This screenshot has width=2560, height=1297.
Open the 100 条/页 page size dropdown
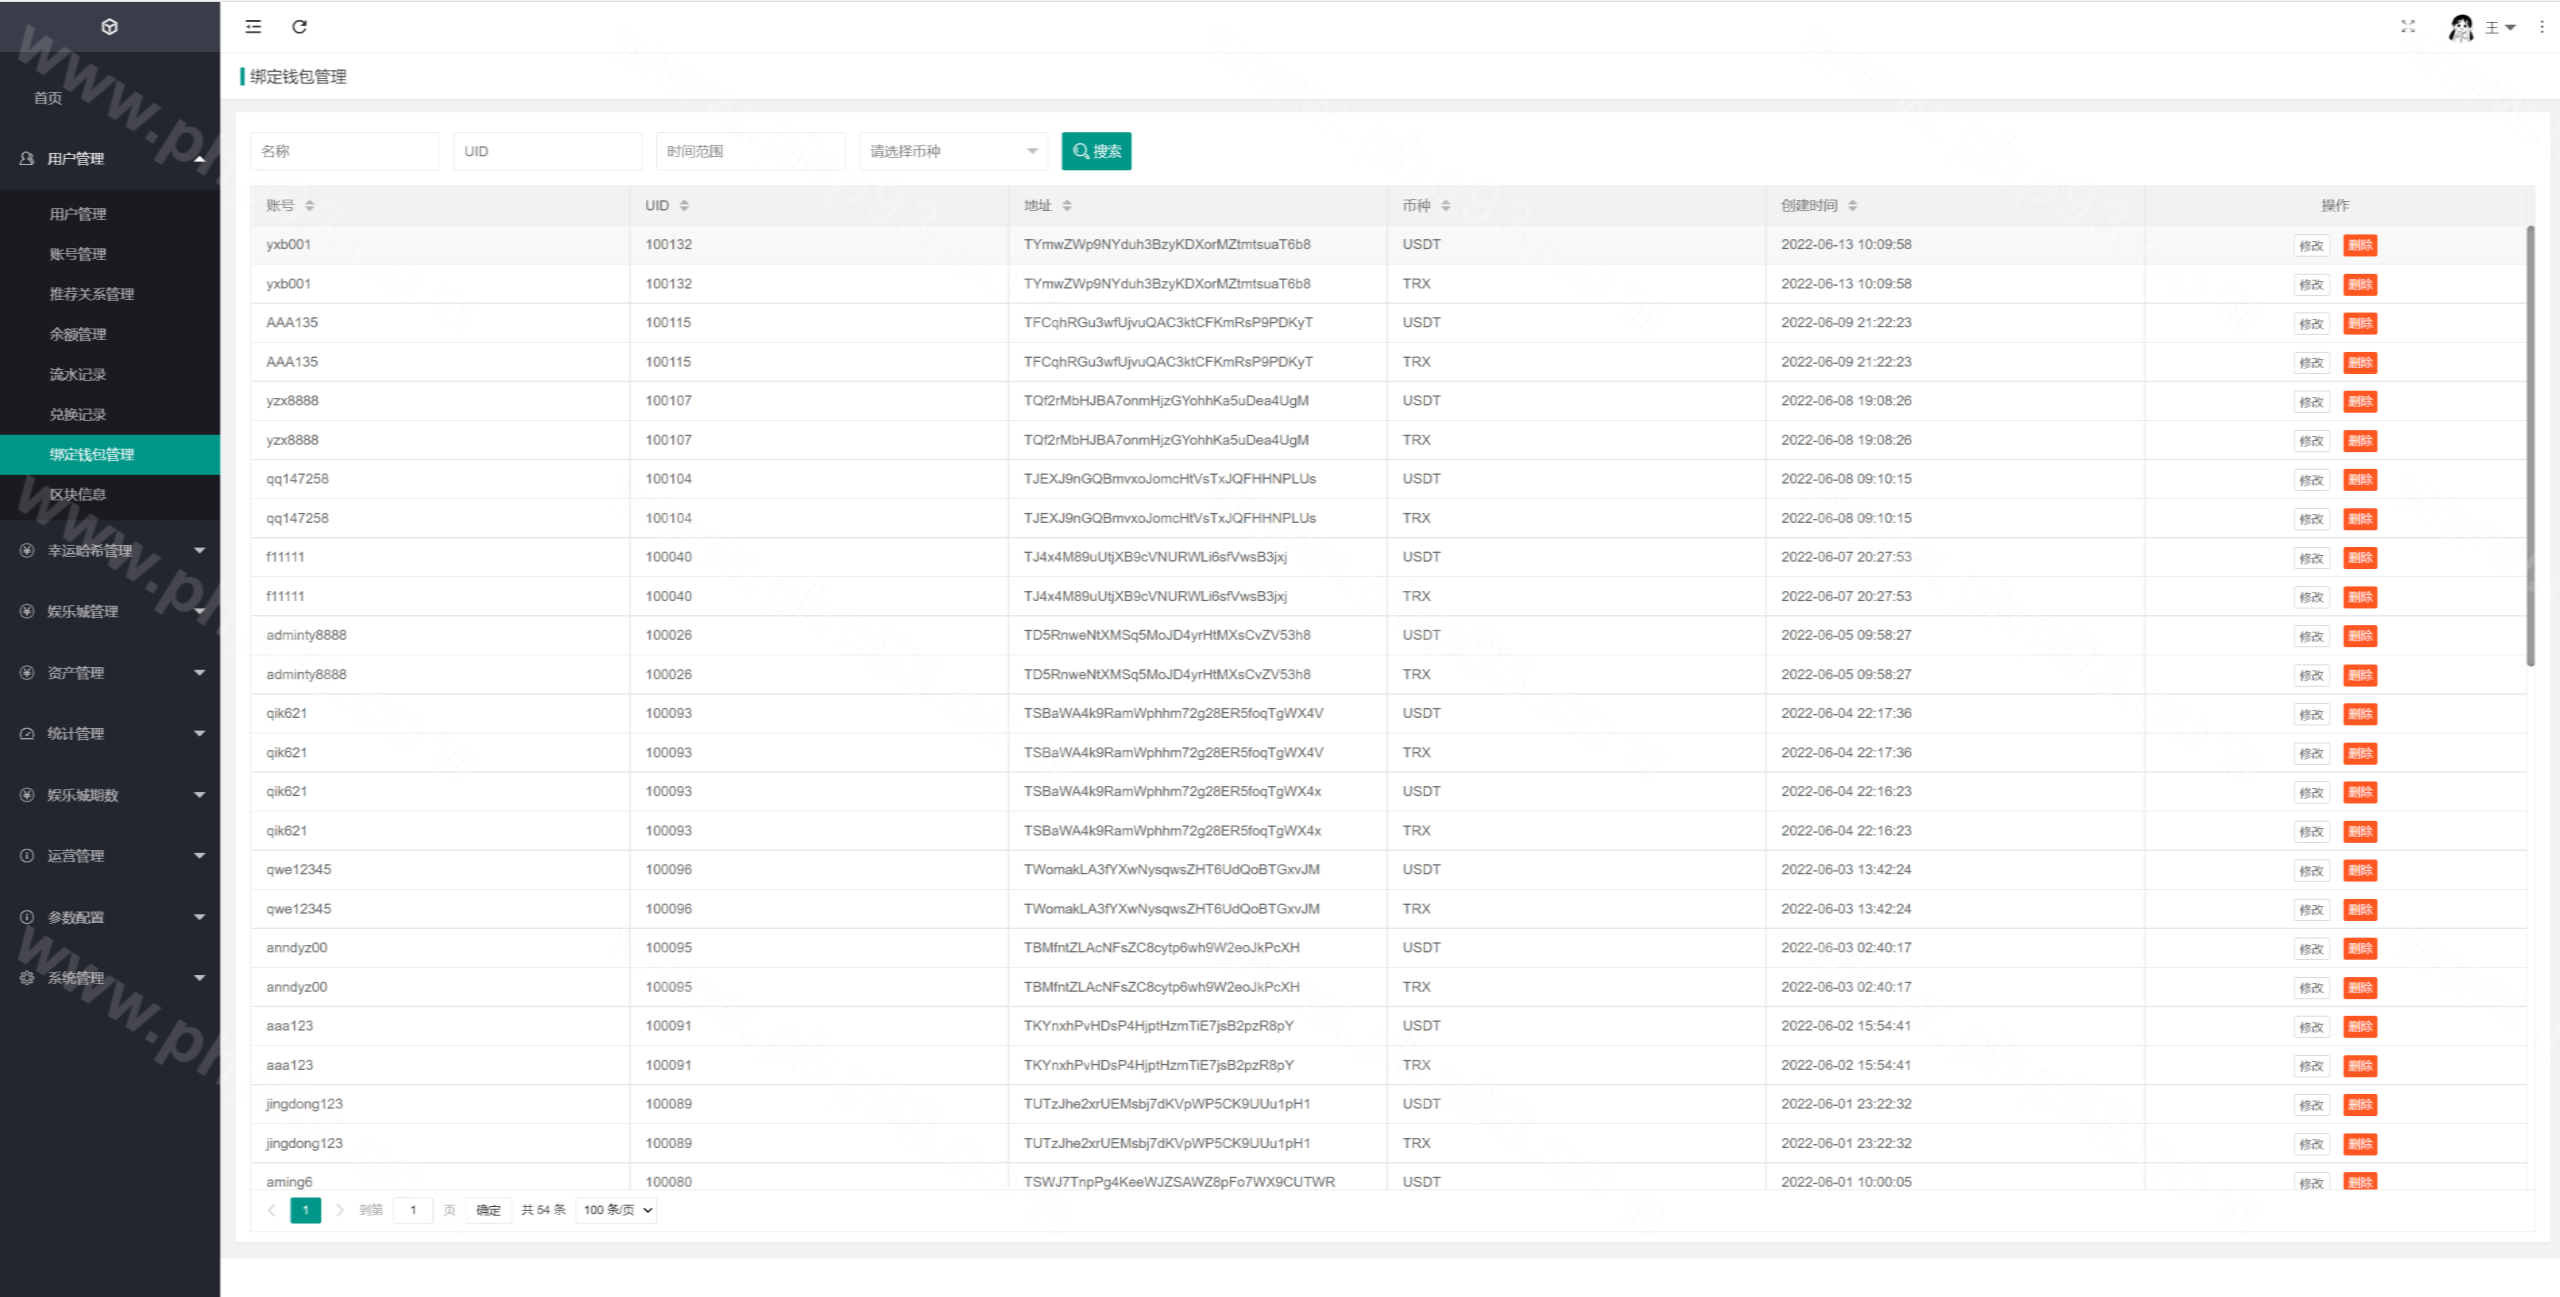[617, 1210]
